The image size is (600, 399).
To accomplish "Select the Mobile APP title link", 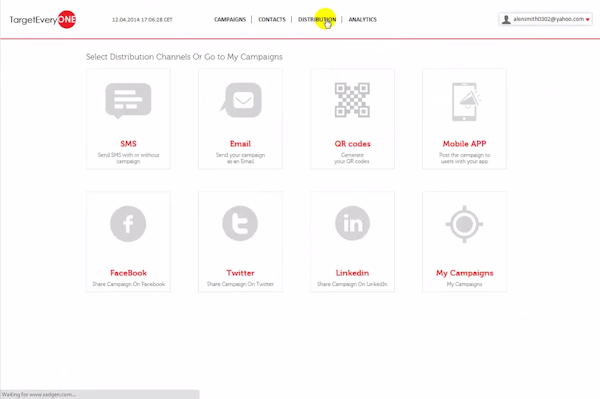I will pos(465,144).
